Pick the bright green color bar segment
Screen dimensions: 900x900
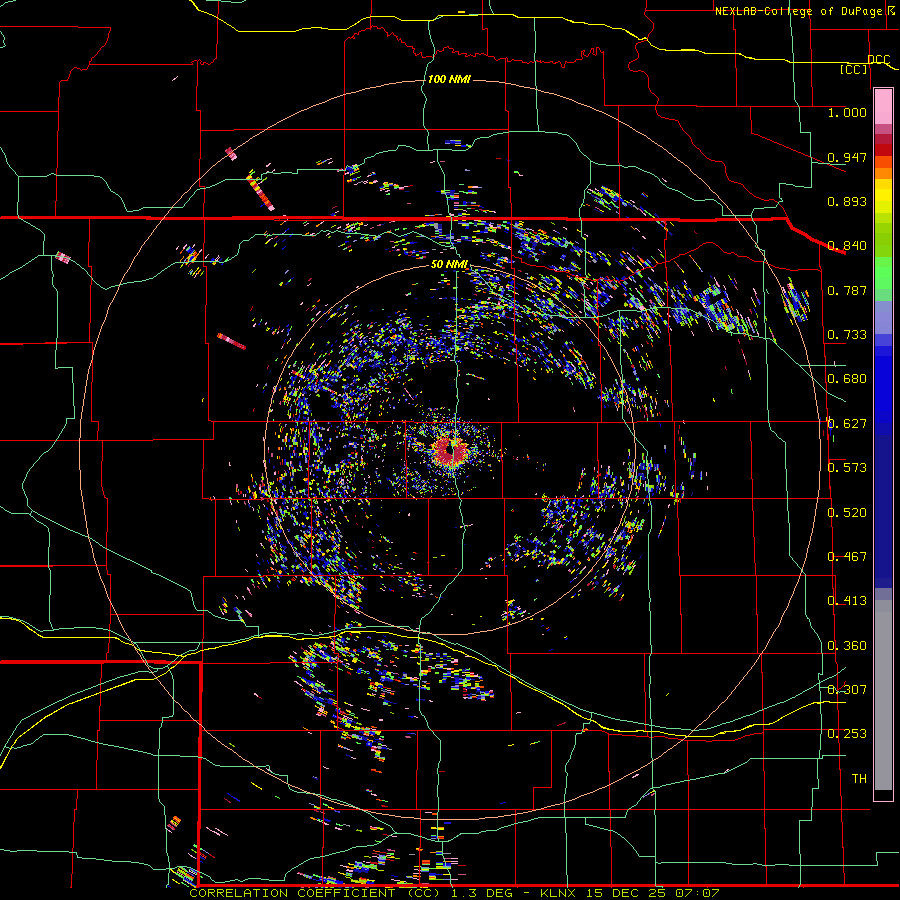[883, 273]
